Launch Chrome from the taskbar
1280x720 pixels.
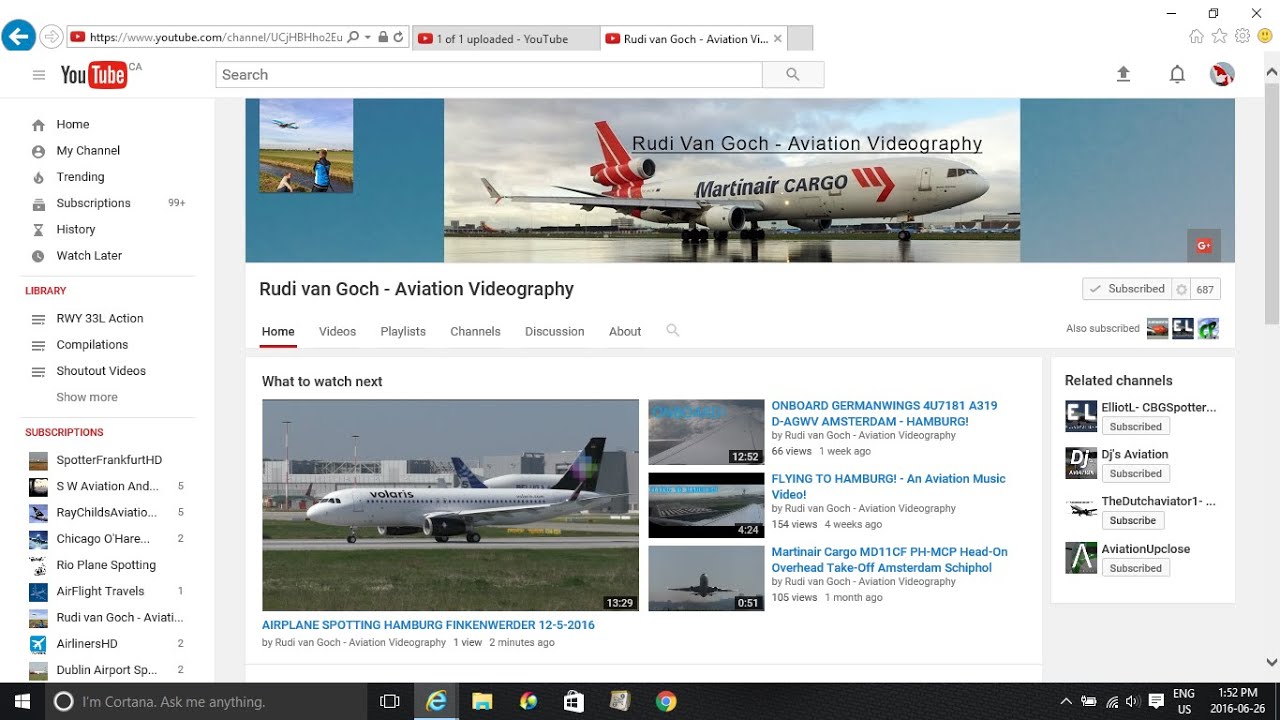point(665,702)
